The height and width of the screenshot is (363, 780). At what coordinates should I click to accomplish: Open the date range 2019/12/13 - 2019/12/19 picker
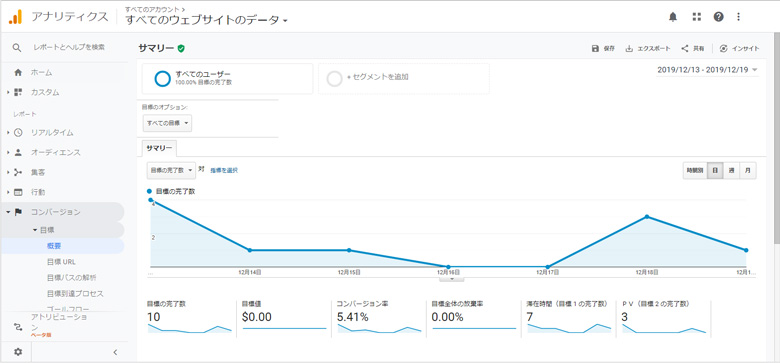(707, 70)
